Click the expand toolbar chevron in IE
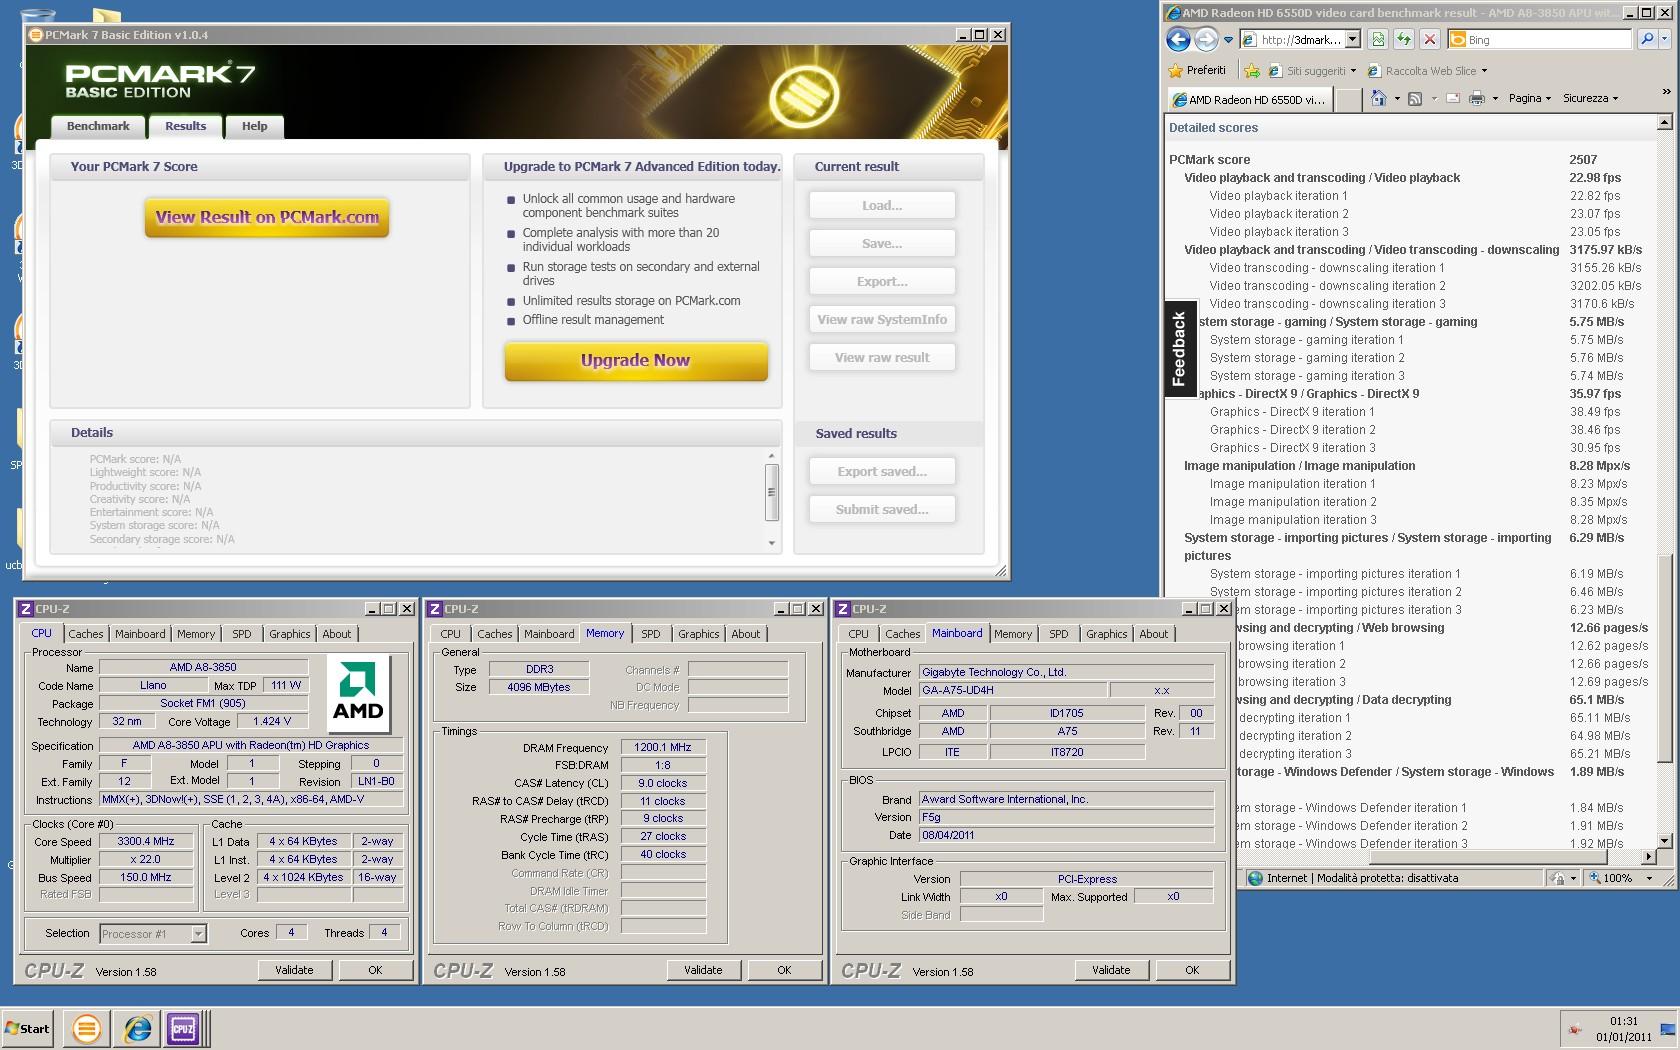The image size is (1680, 1050). [1666, 91]
